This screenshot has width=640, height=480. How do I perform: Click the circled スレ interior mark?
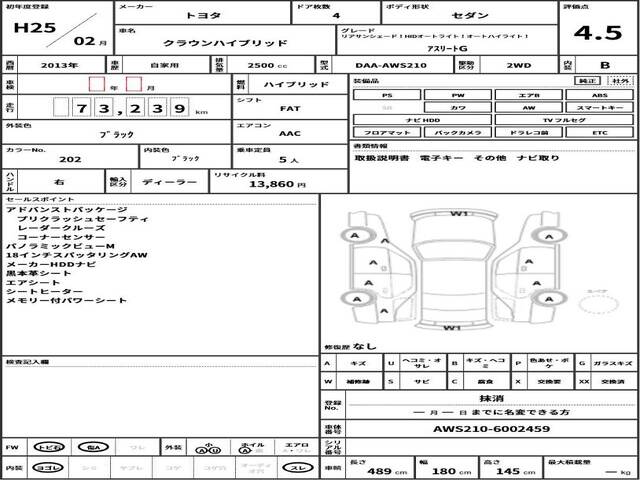pyautogui.click(x=296, y=467)
